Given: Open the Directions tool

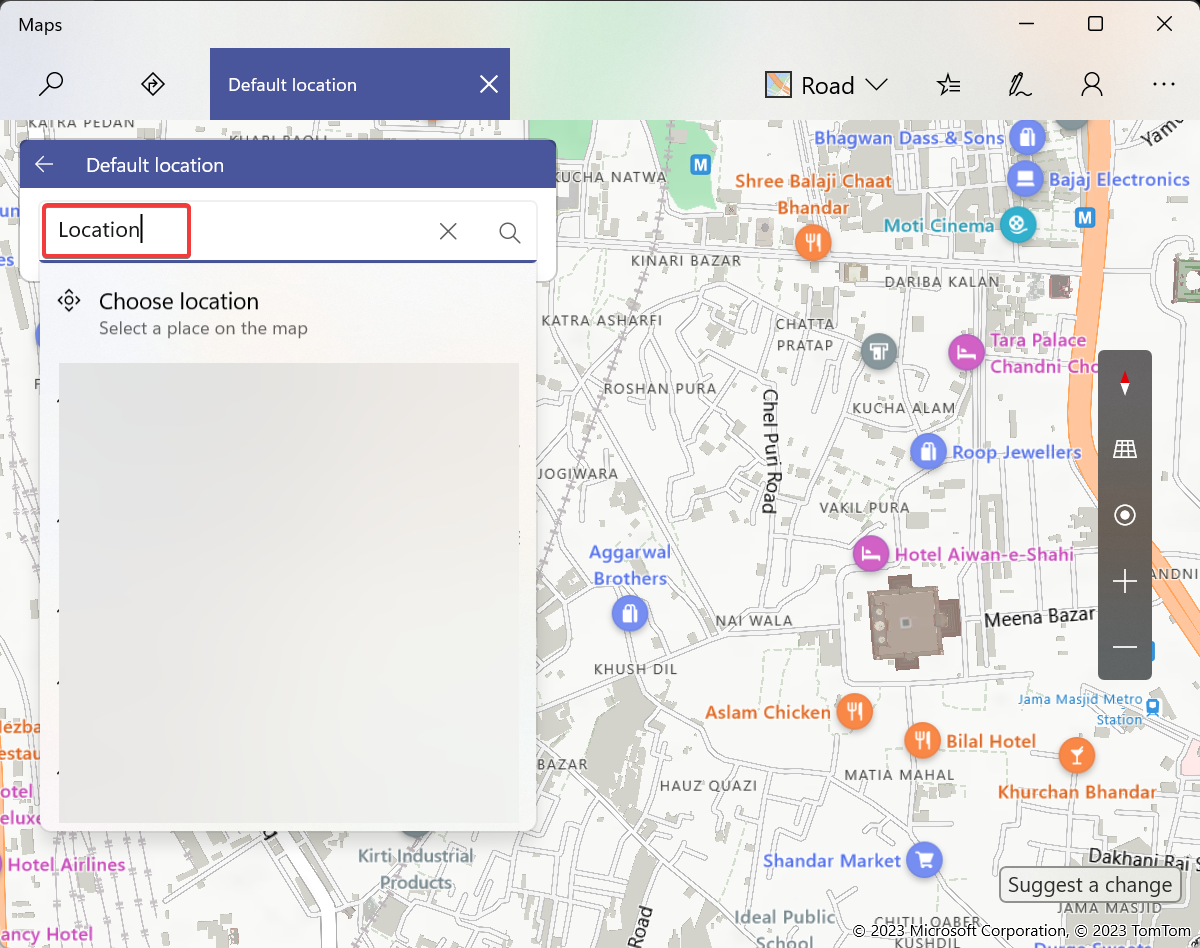Looking at the screenshot, I should (152, 85).
